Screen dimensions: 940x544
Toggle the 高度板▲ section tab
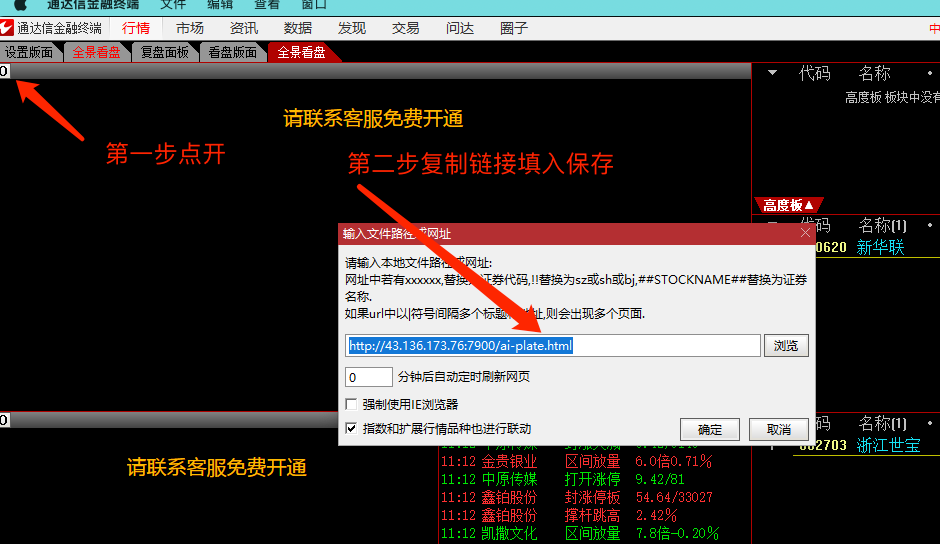click(x=788, y=205)
